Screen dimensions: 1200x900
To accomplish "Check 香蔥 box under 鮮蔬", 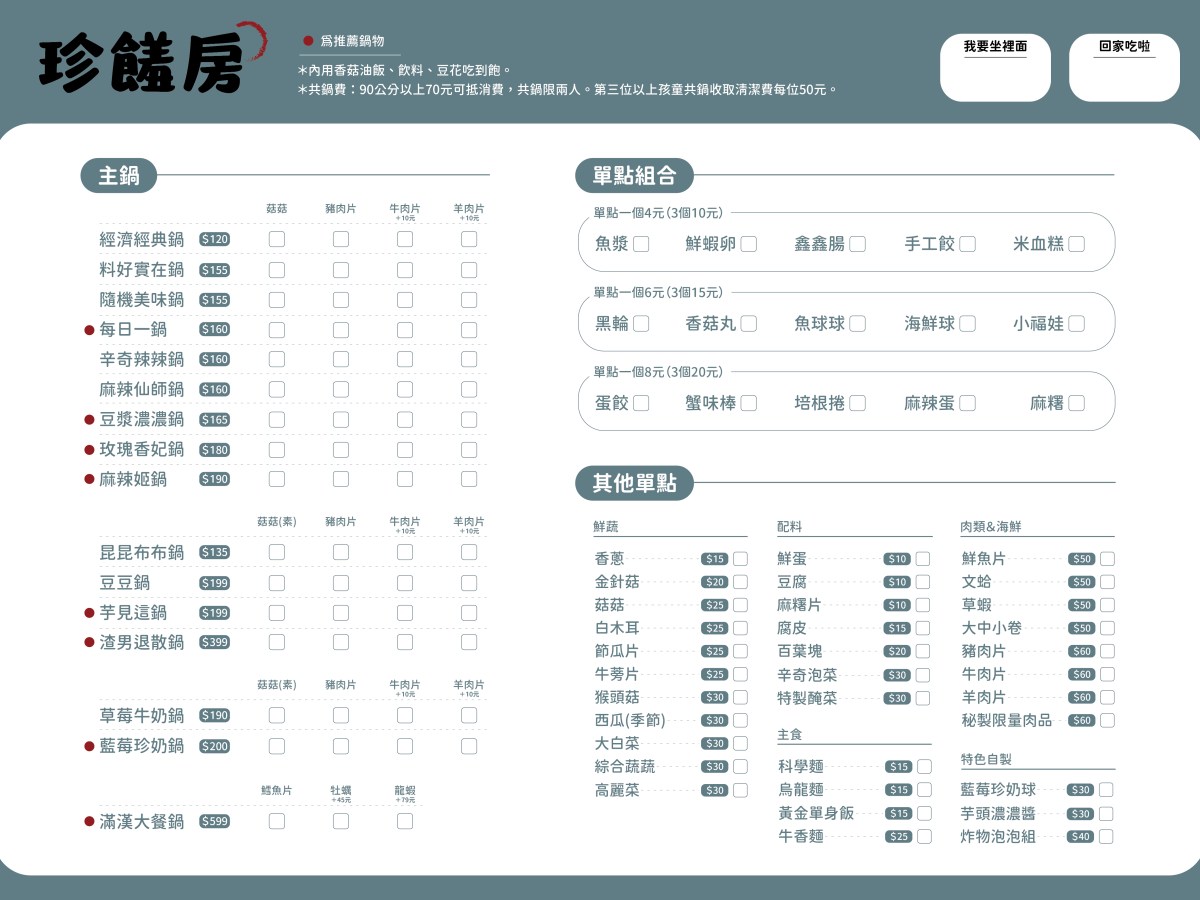I will 738,558.
